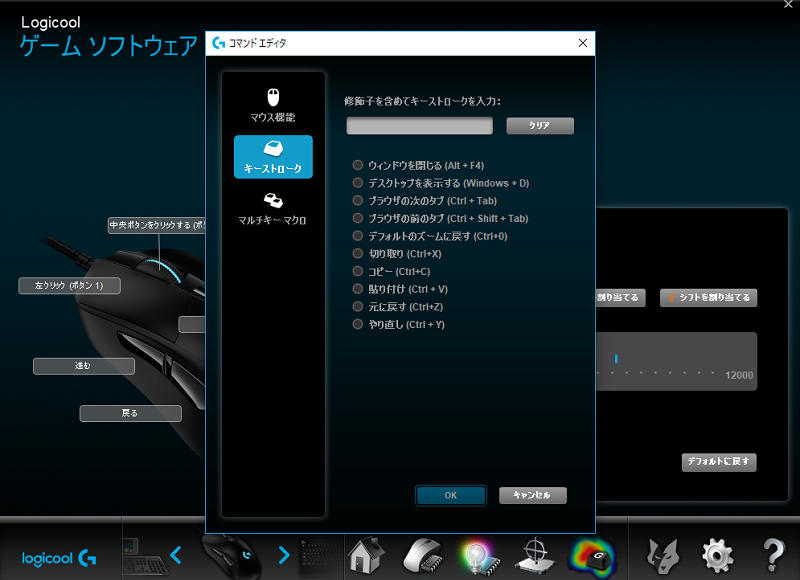Select 切り取り (Ctrl+X) cut option

coord(397,254)
